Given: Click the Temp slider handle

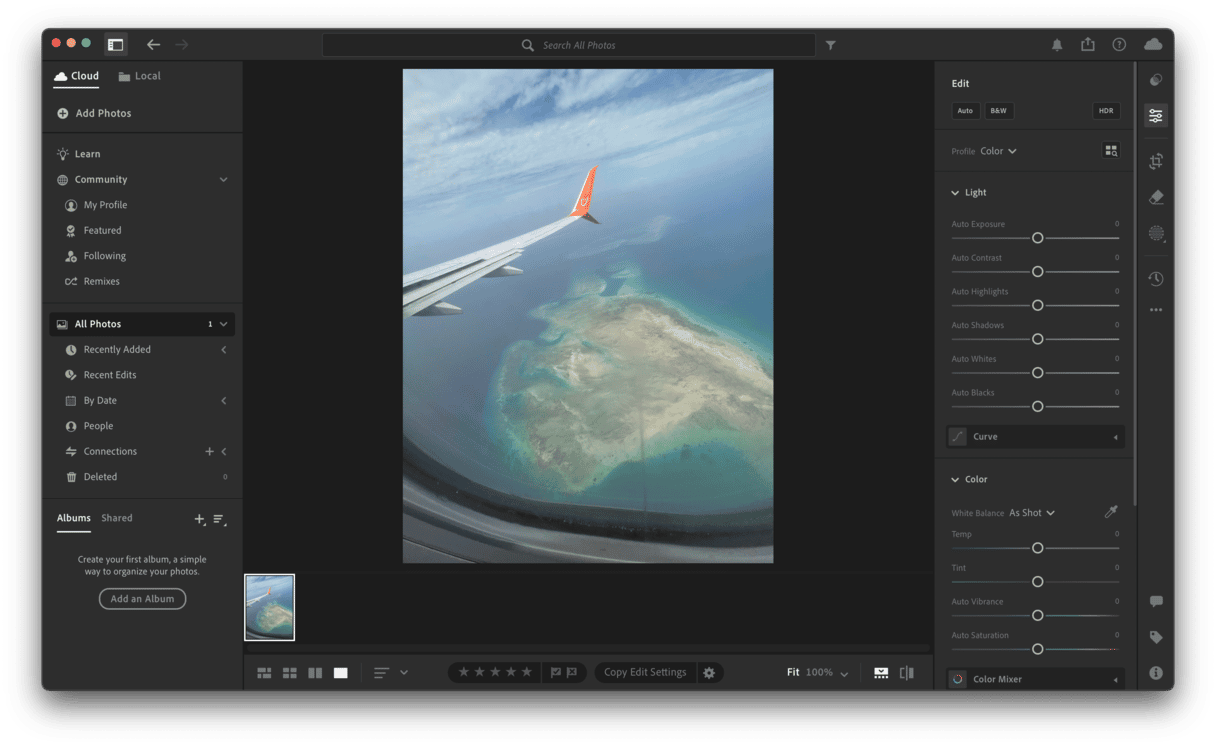Looking at the screenshot, I should pos(1037,548).
